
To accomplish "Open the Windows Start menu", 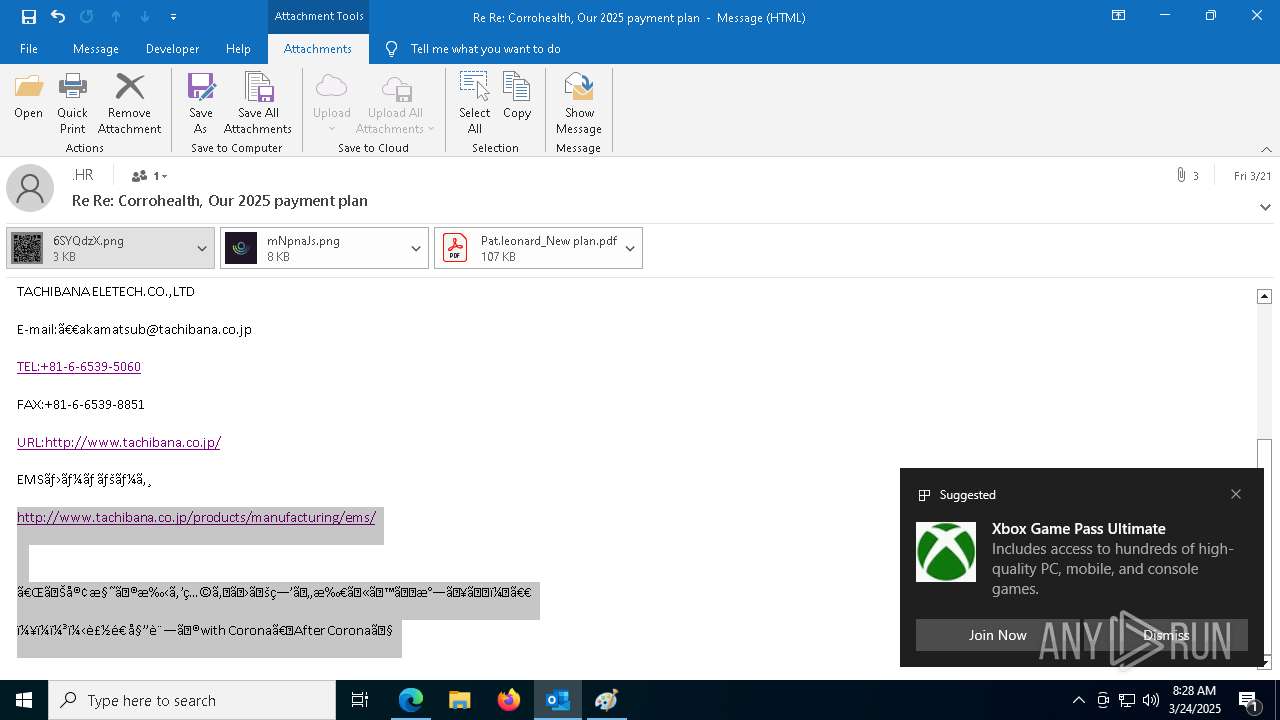I will pyautogui.click(x=24, y=700).
